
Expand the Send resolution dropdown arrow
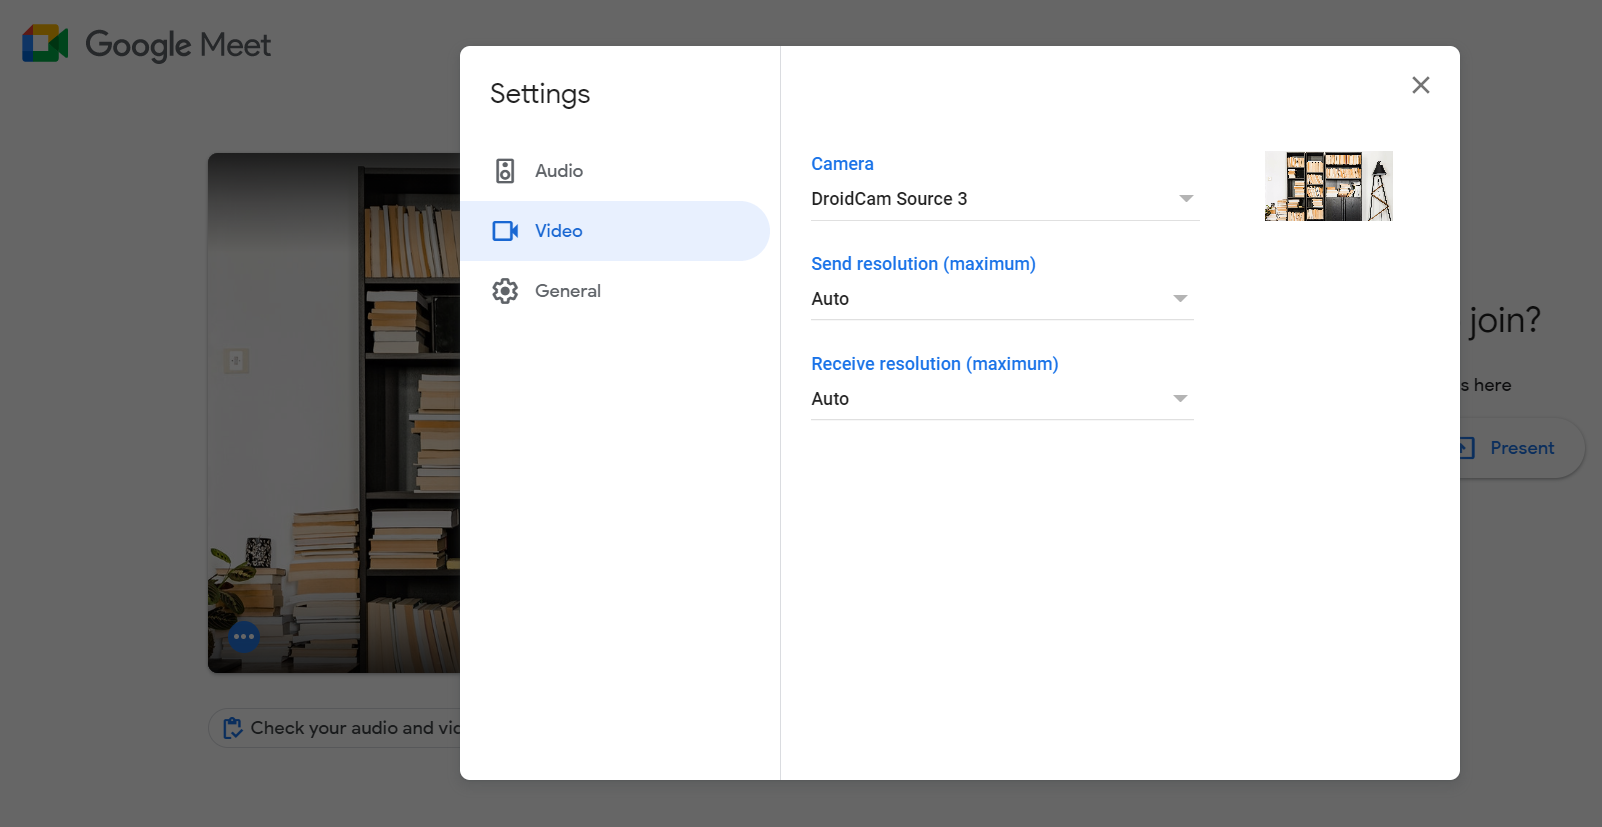coord(1180,299)
